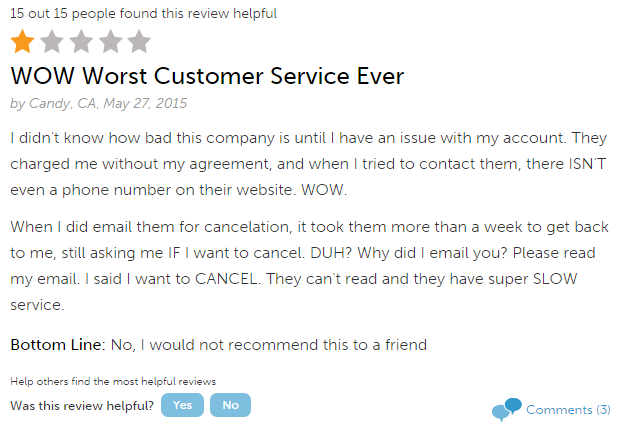Click the Was this review helpful? text

coord(82,406)
